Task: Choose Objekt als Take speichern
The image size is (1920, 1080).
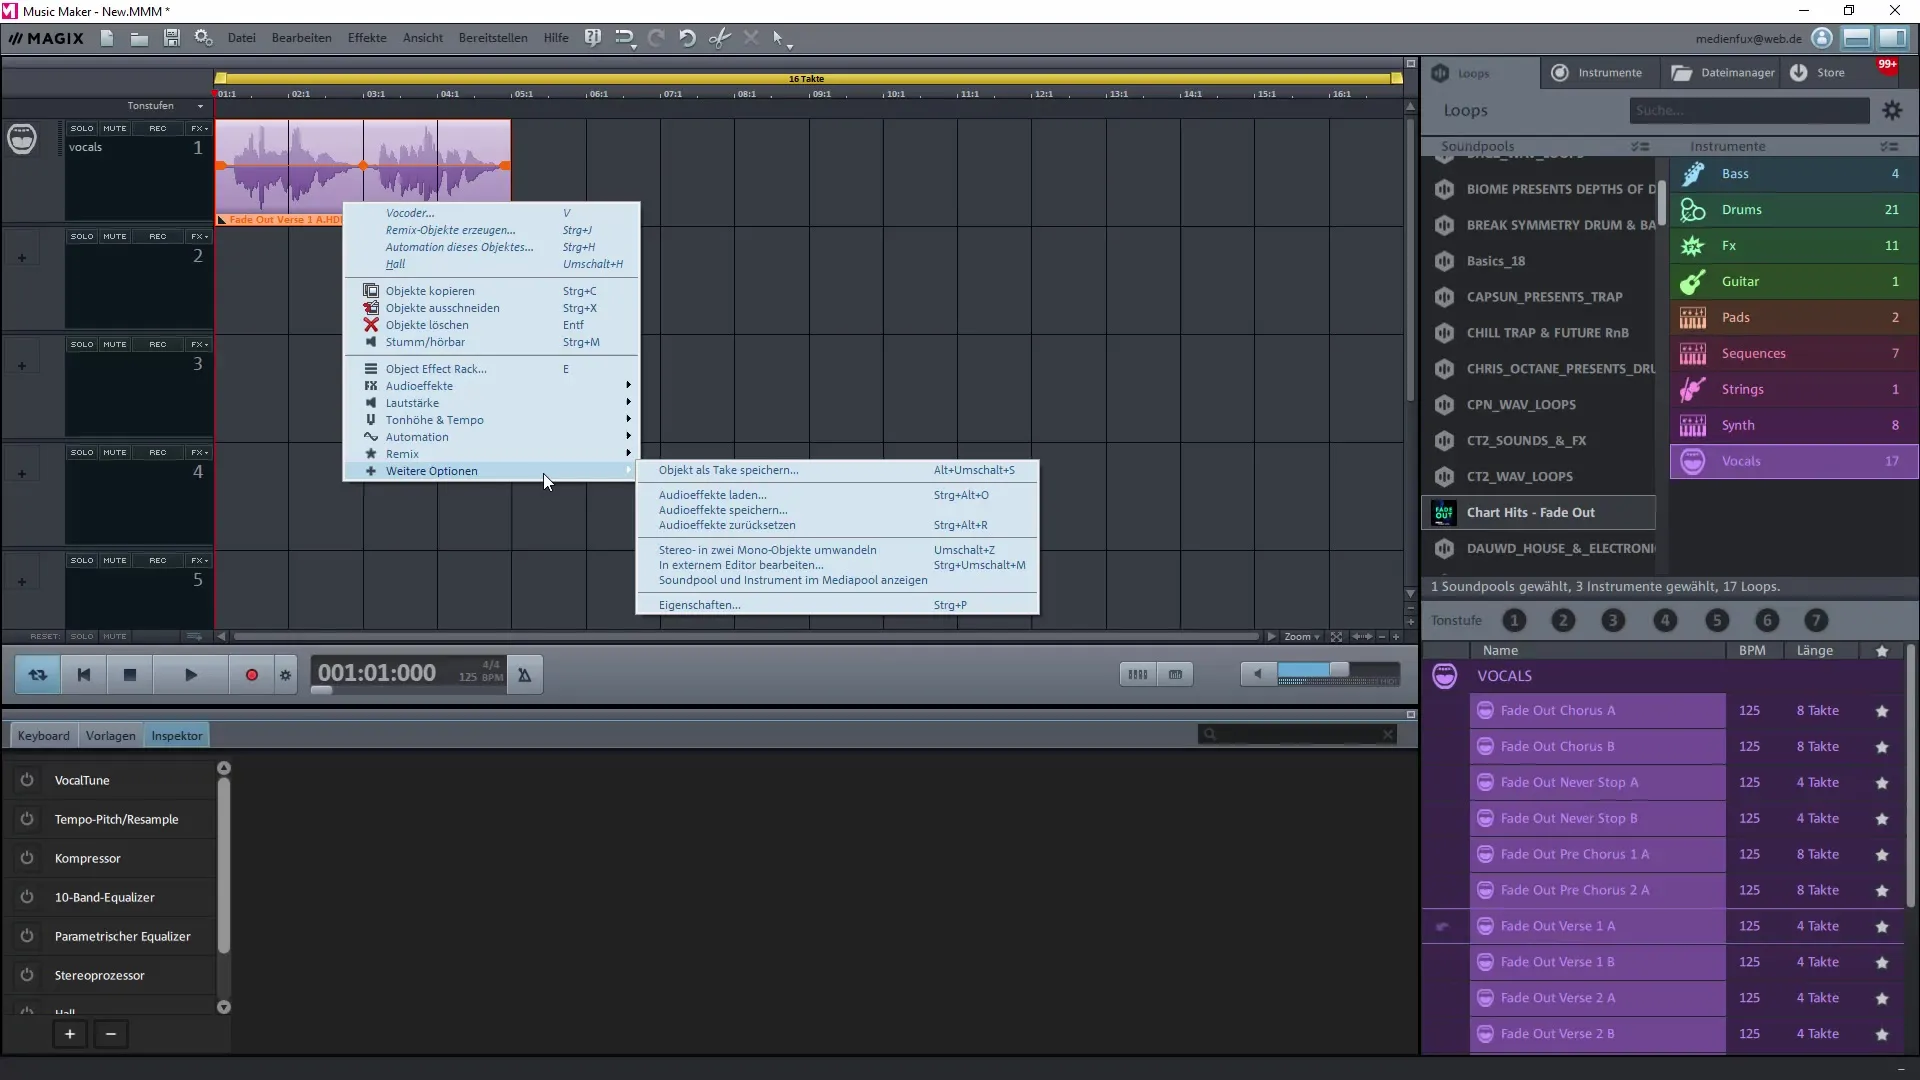Action: pos(837,470)
